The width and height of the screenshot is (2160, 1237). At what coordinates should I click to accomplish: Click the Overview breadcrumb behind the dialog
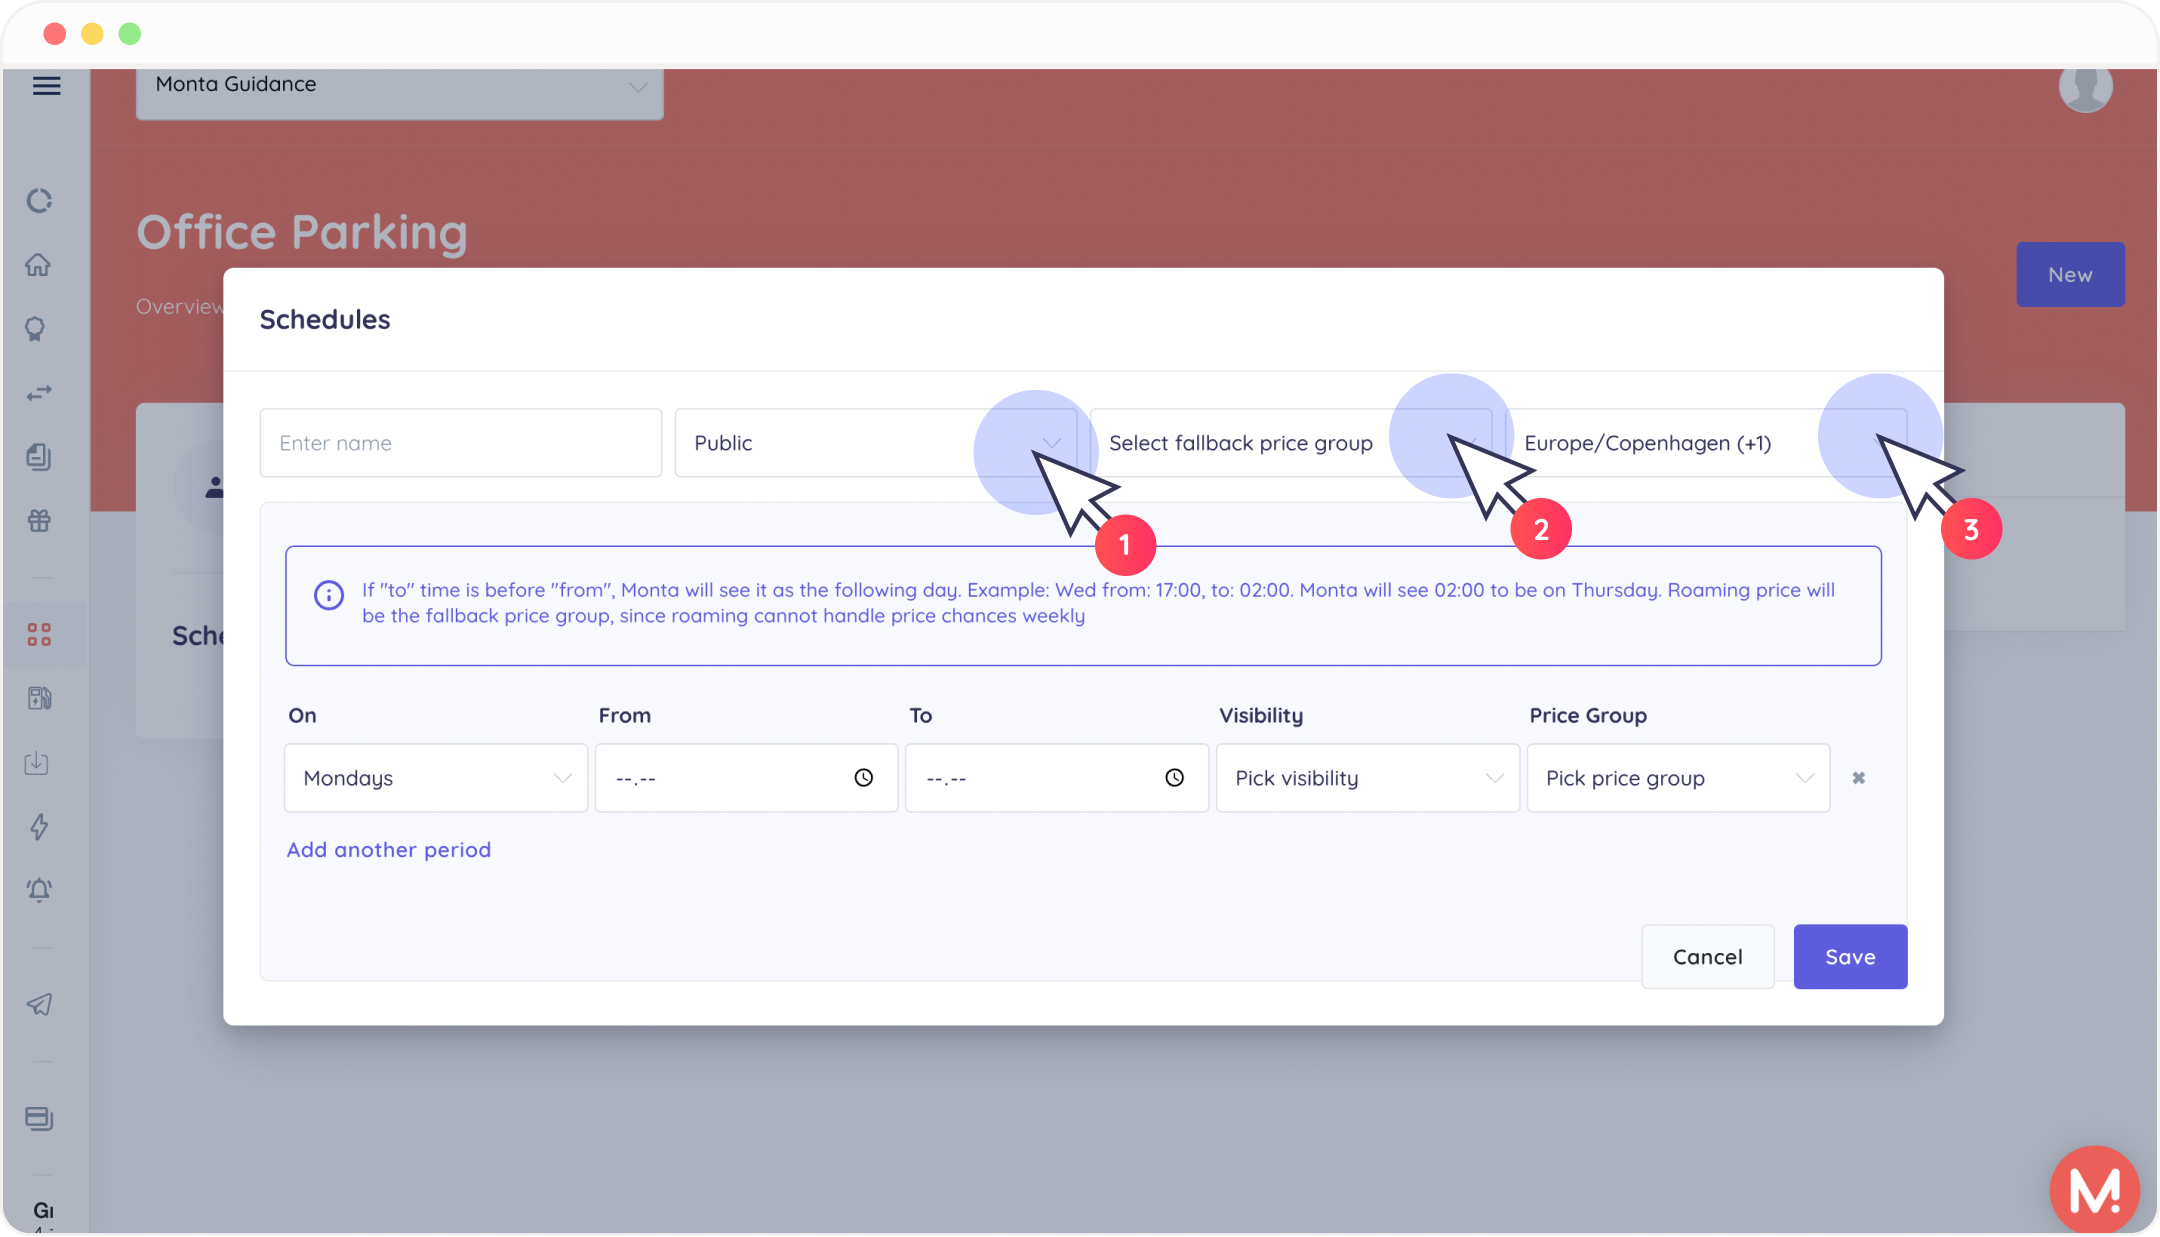tap(180, 307)
